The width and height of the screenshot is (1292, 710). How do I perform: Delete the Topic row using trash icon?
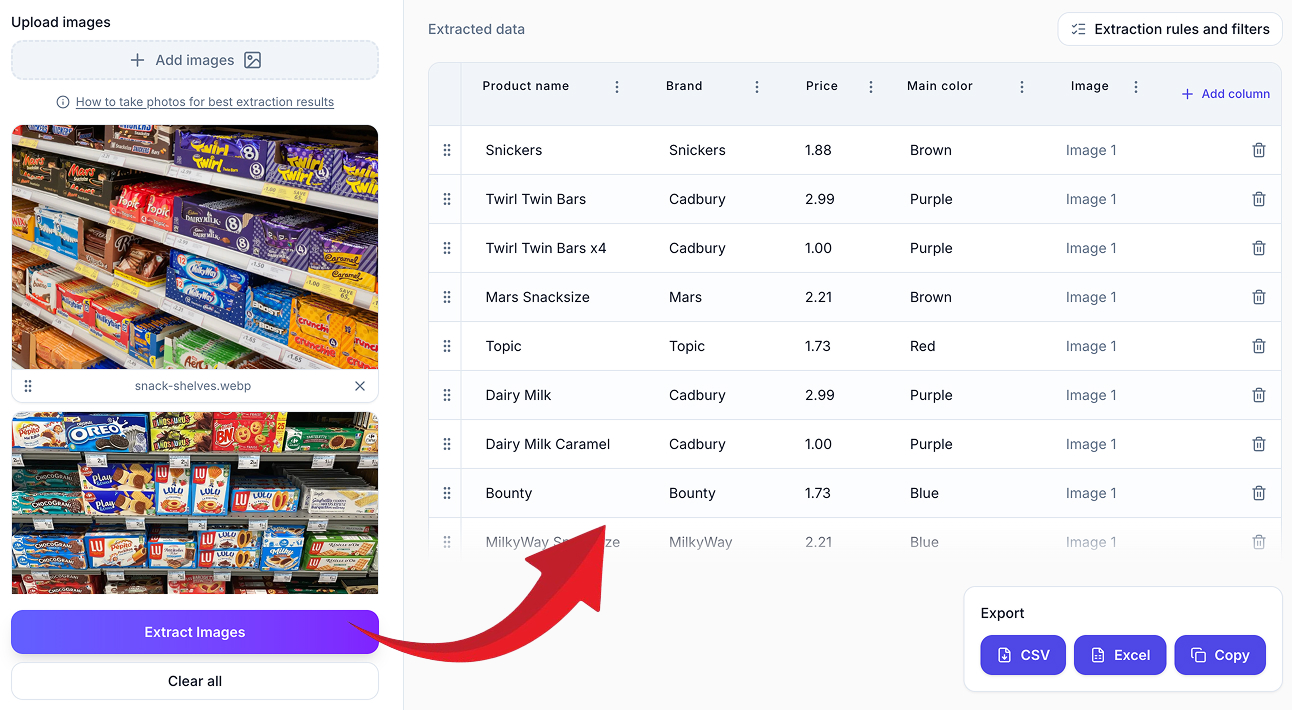point(1258,346)
